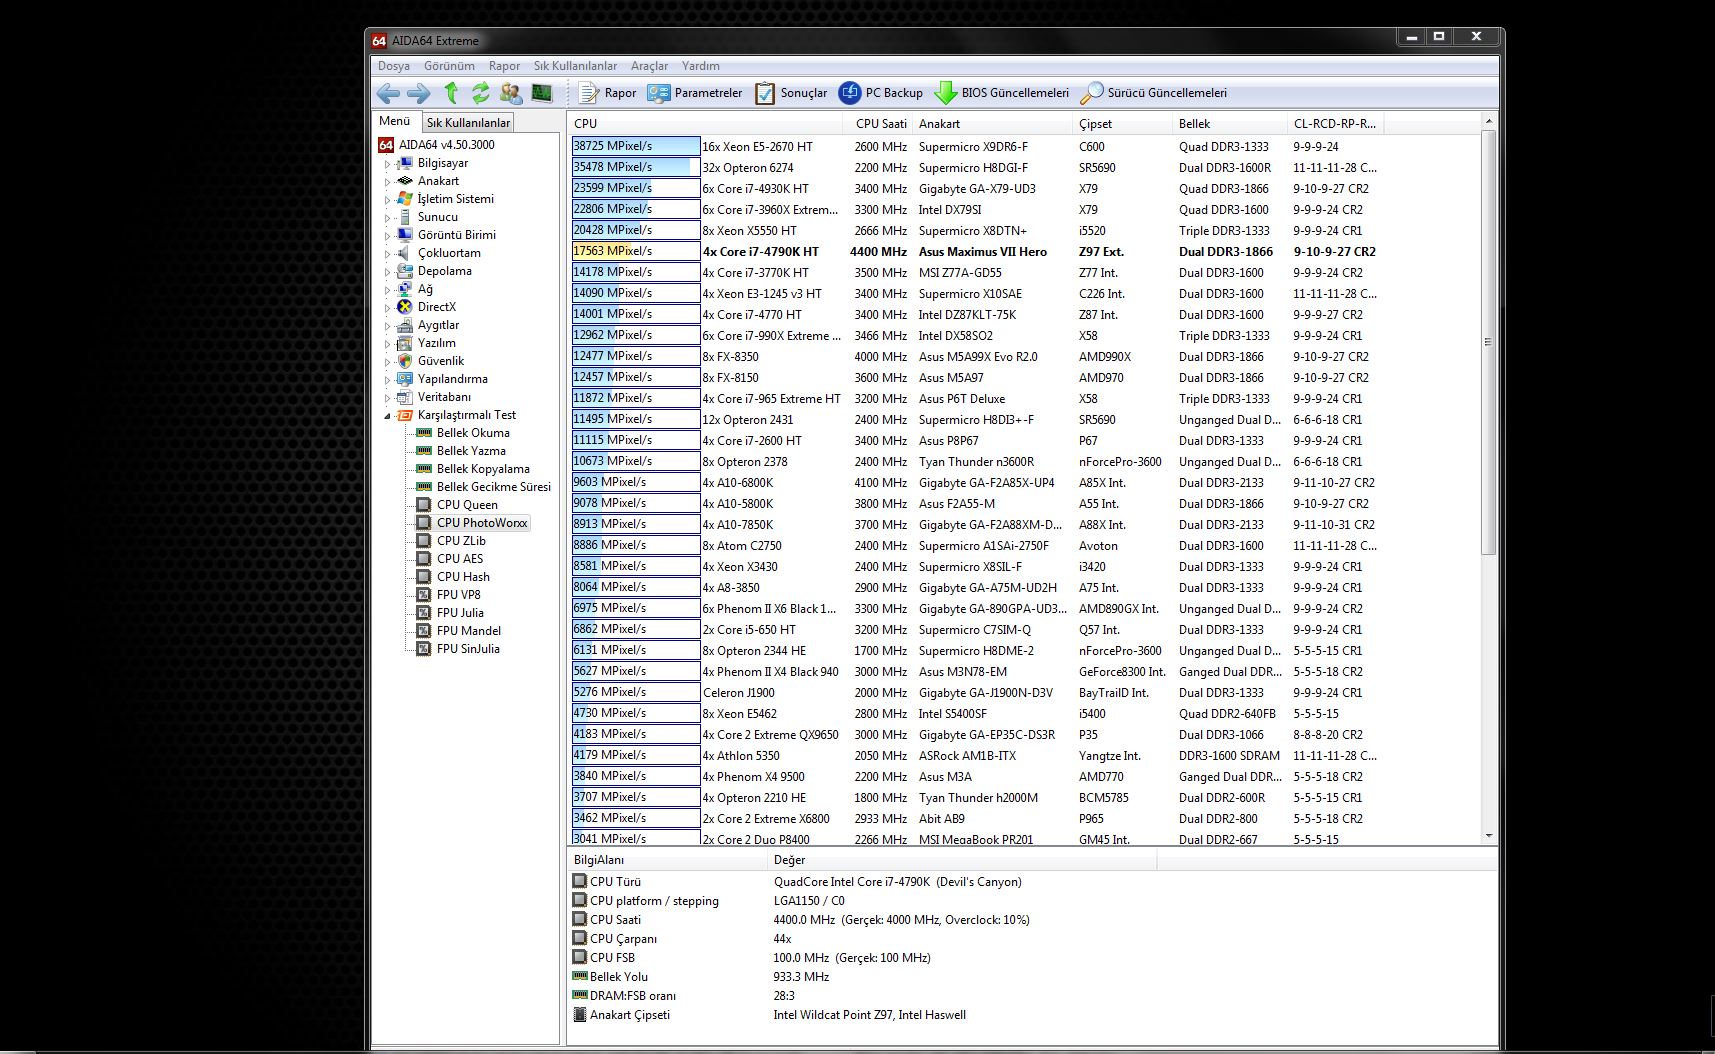Image resolution: width=1715 pixels, height=1054 pixels.
Task: Click the Forward navigation arrow
Action: click(x=418, y=93)
